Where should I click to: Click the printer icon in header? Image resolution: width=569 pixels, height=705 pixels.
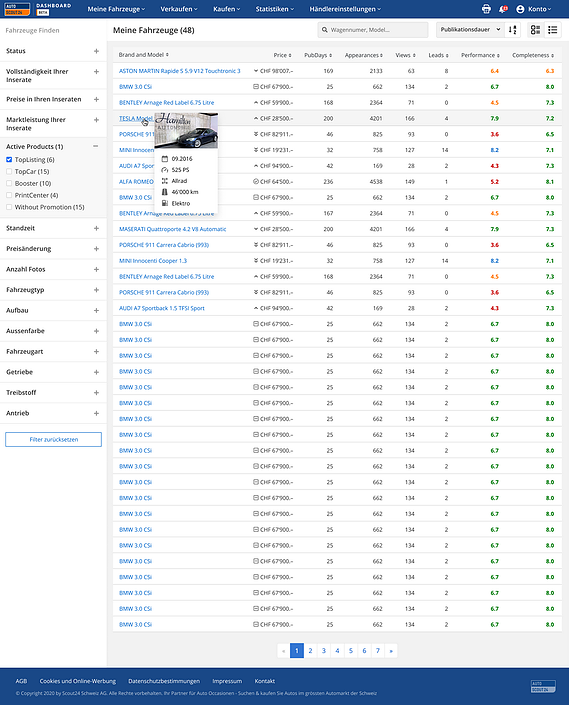click(x=486, y=9)
